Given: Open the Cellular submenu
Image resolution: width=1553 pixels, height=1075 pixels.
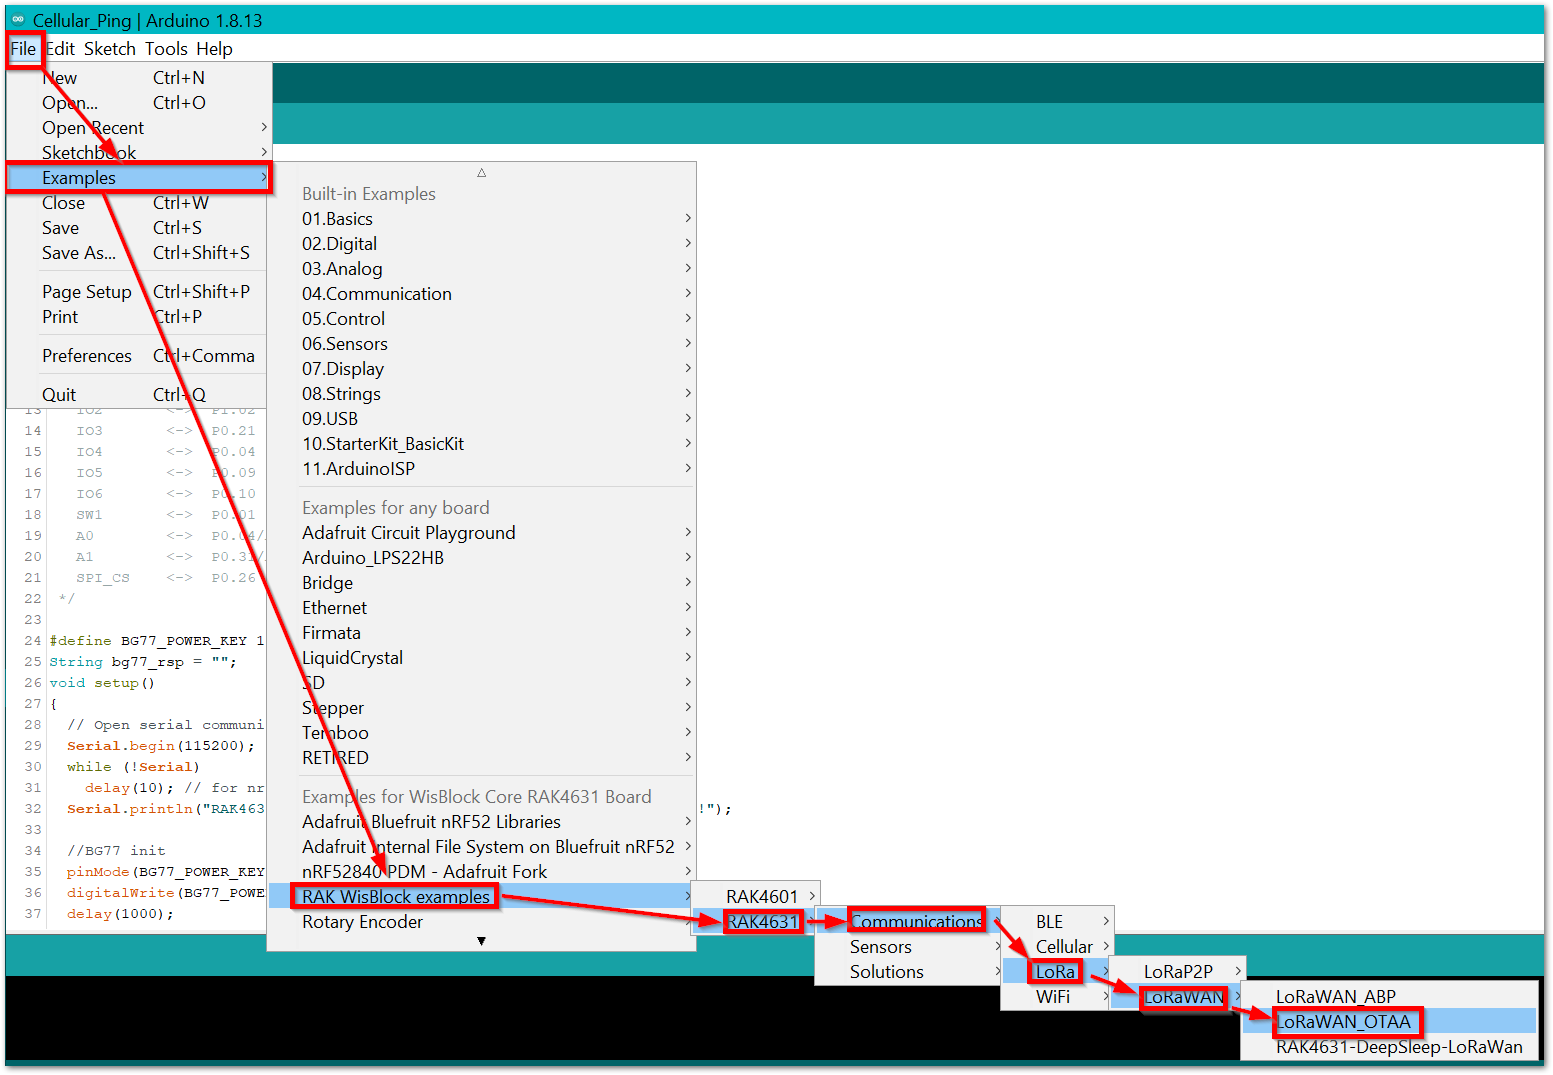Looking at the screenshot, I should [1057, 947].
